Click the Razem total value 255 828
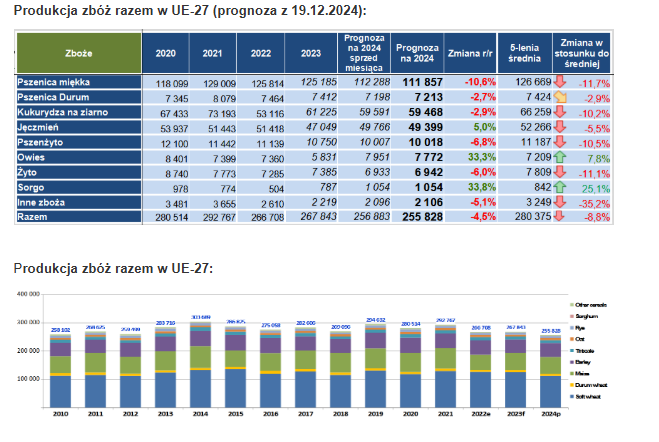 pyautogui.click(x=412, y=217)
